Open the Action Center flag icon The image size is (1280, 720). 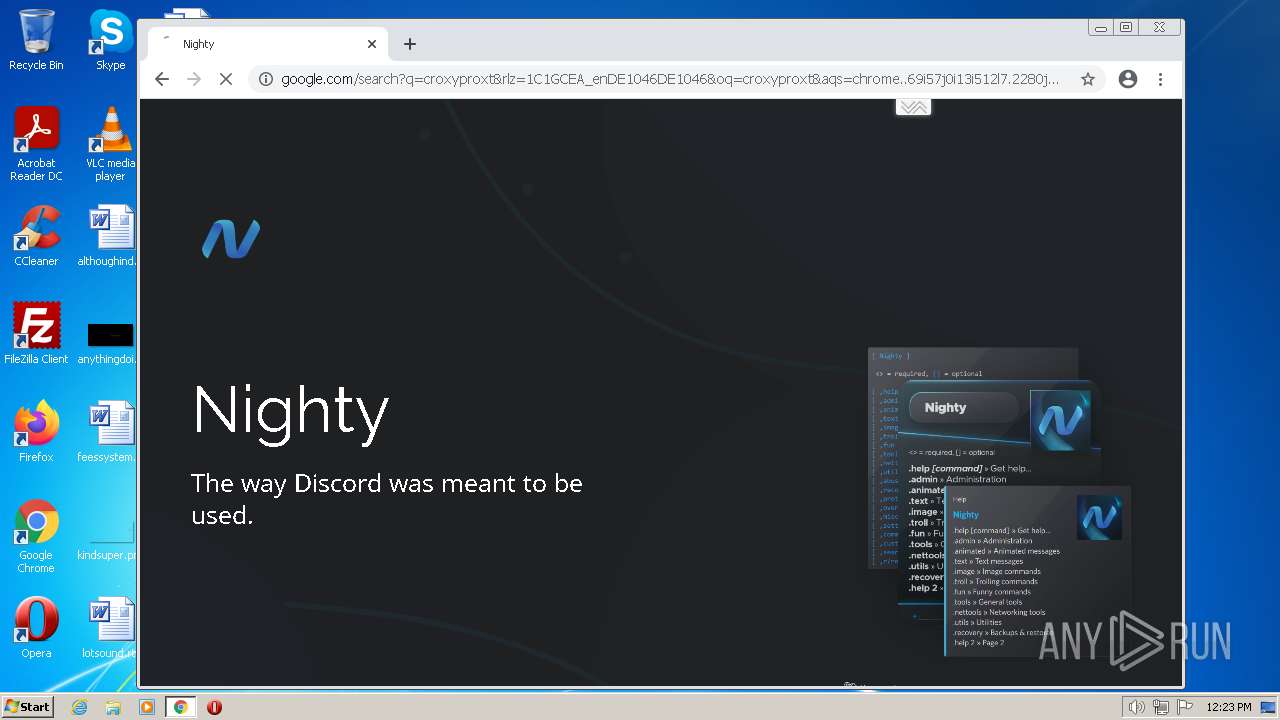[x=1185, y=707]
